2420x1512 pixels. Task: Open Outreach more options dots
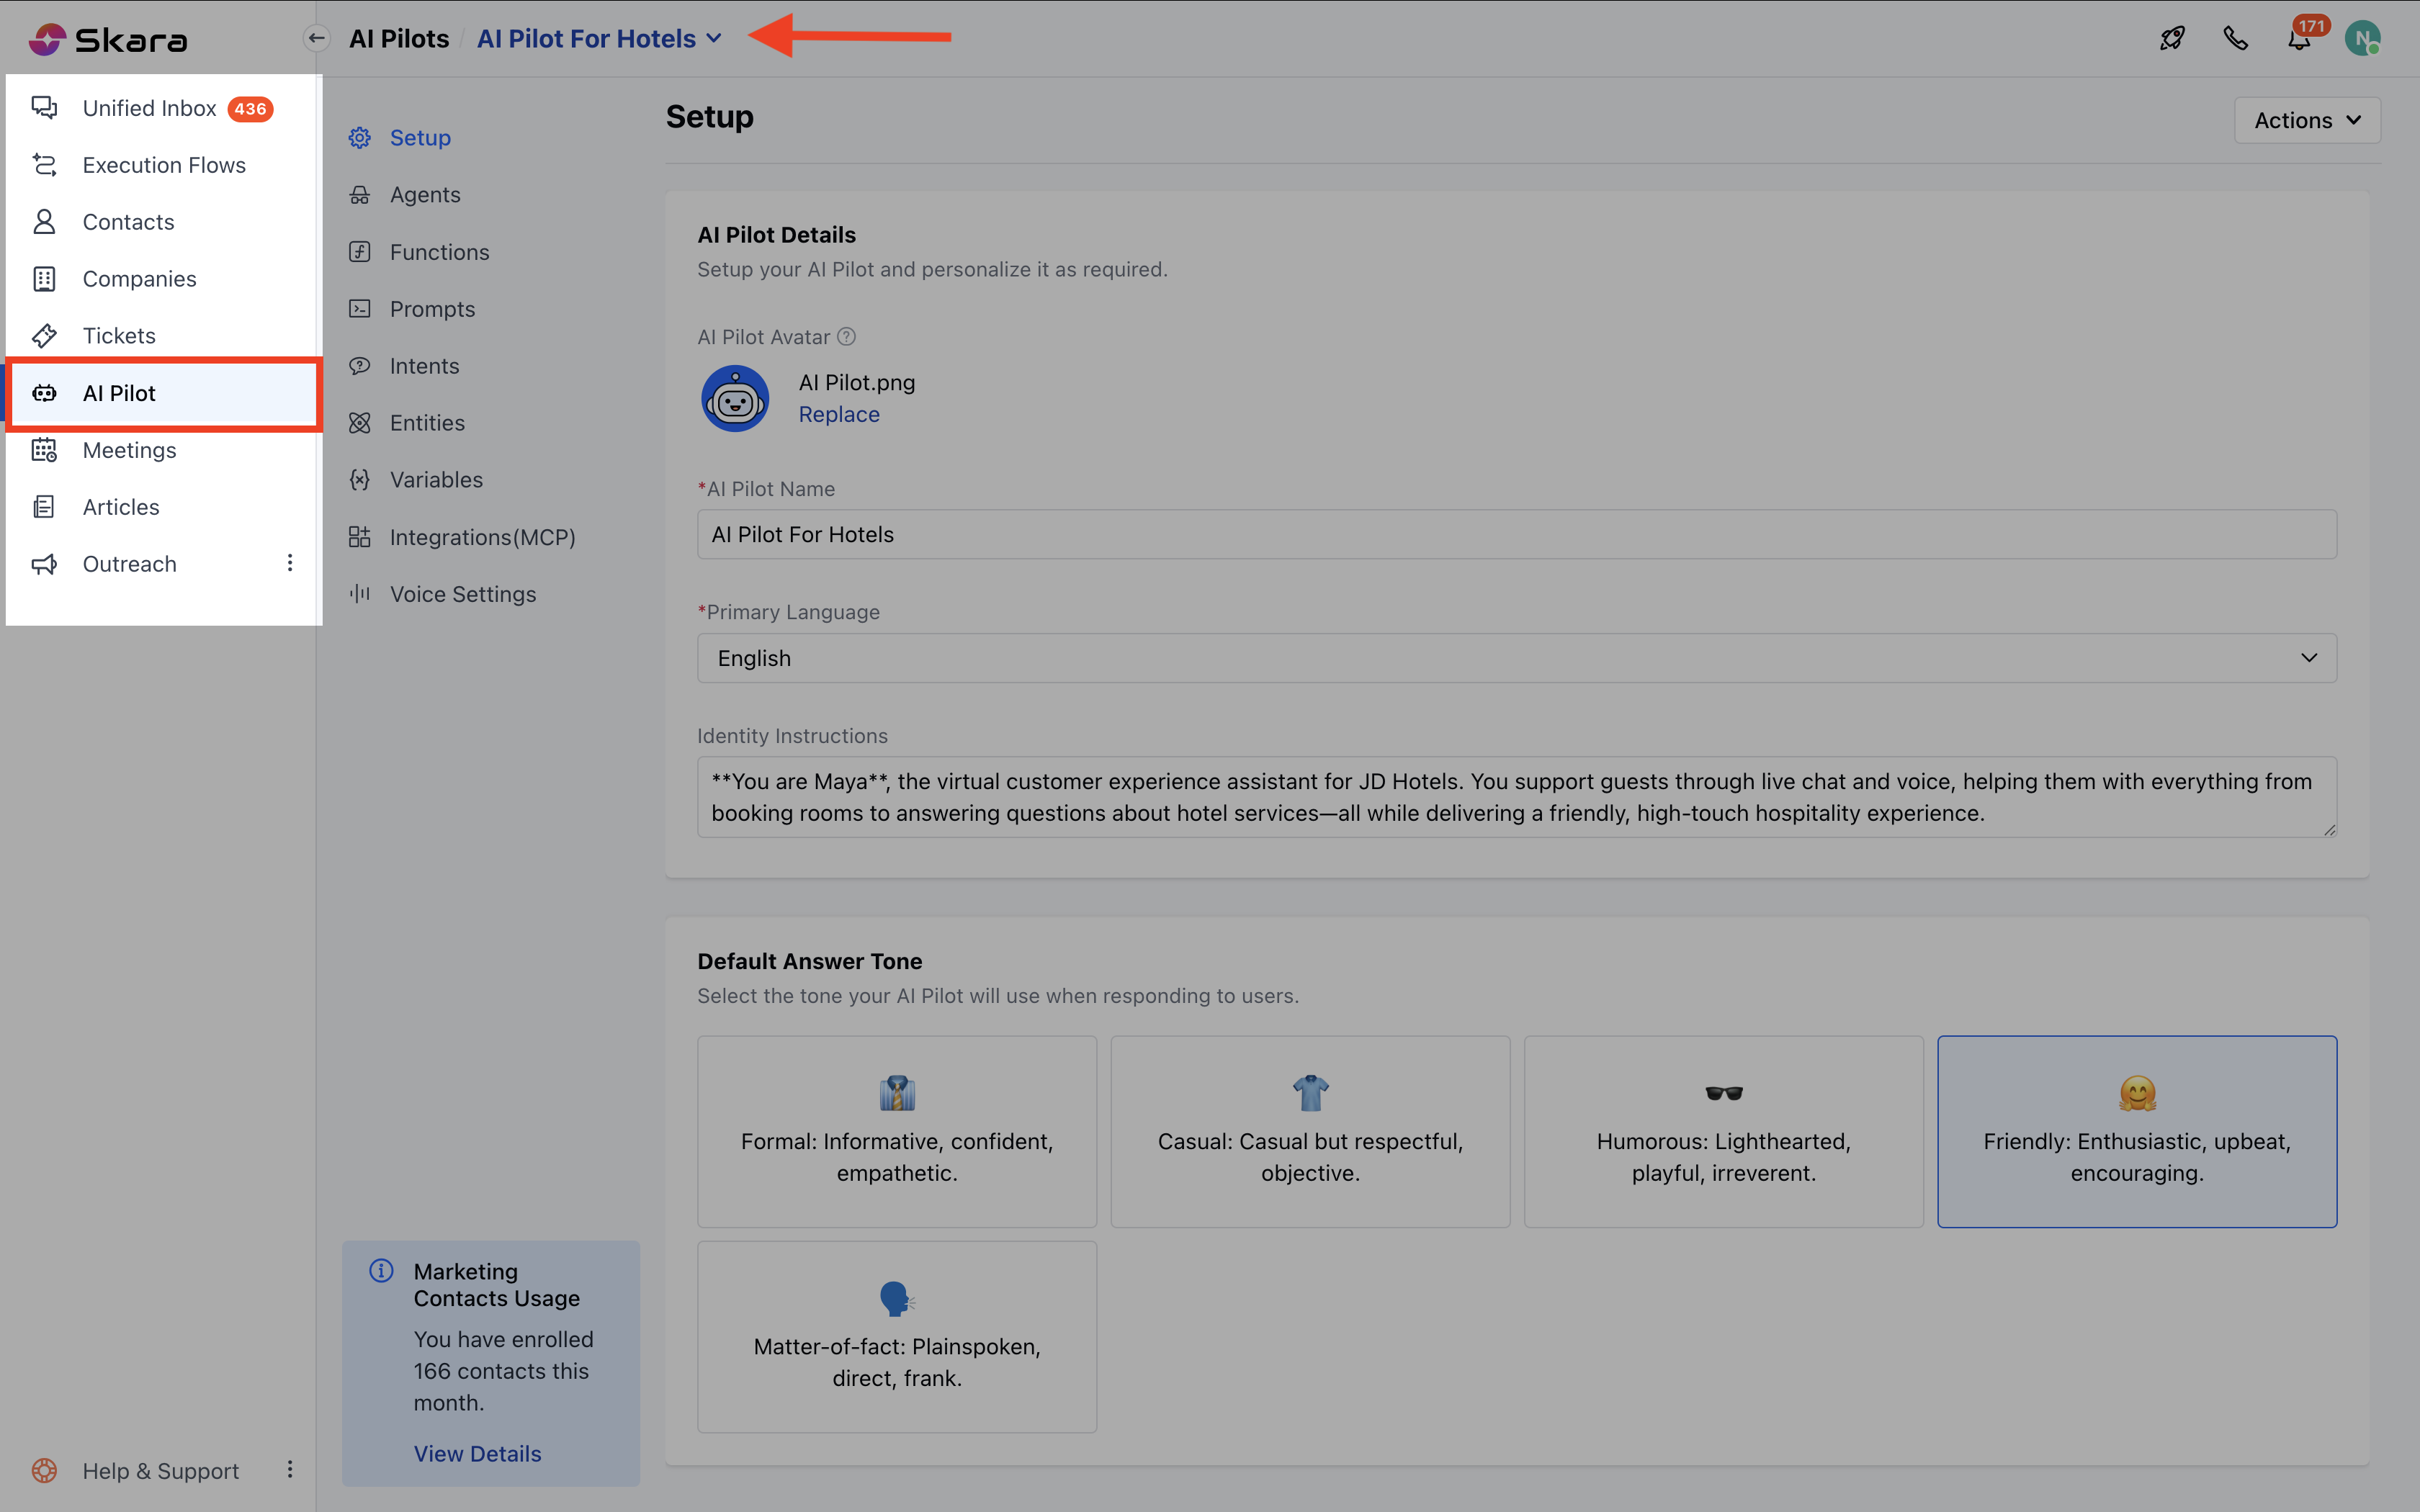[x=290, y=563]
